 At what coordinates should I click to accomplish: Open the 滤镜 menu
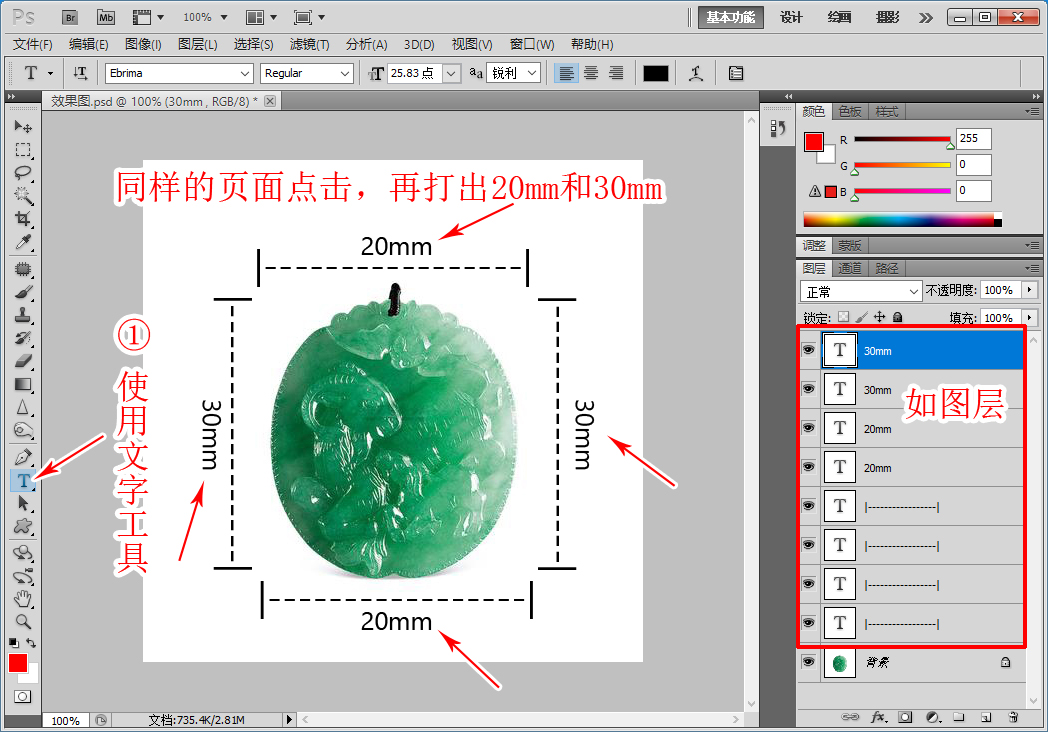310,44
